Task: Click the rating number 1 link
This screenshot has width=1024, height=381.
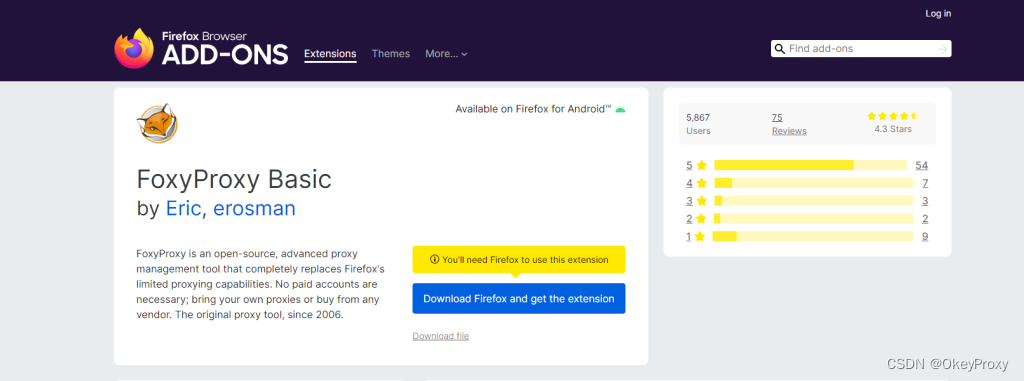Action: click(688, 236)
